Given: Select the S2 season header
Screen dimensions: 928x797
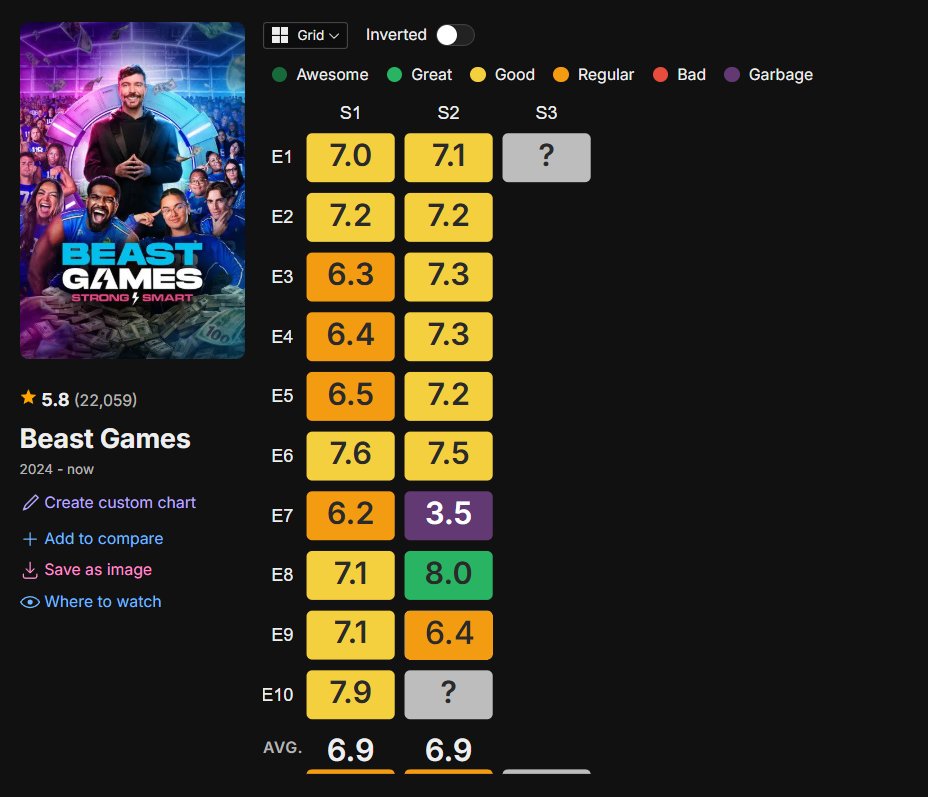Looking at the screenshot, I should (x=448, y=112).
